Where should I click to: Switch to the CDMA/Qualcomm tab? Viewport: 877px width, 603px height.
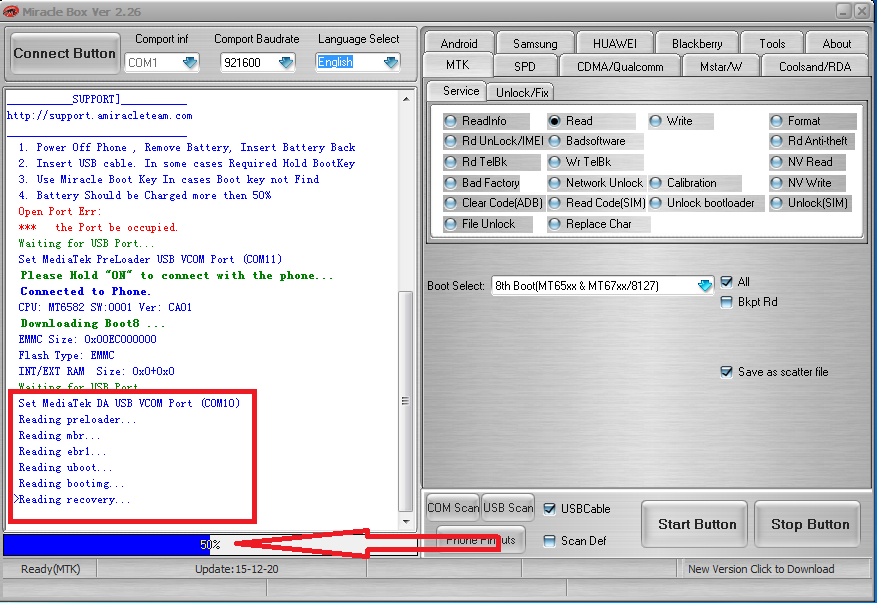[x=620, y=67]
